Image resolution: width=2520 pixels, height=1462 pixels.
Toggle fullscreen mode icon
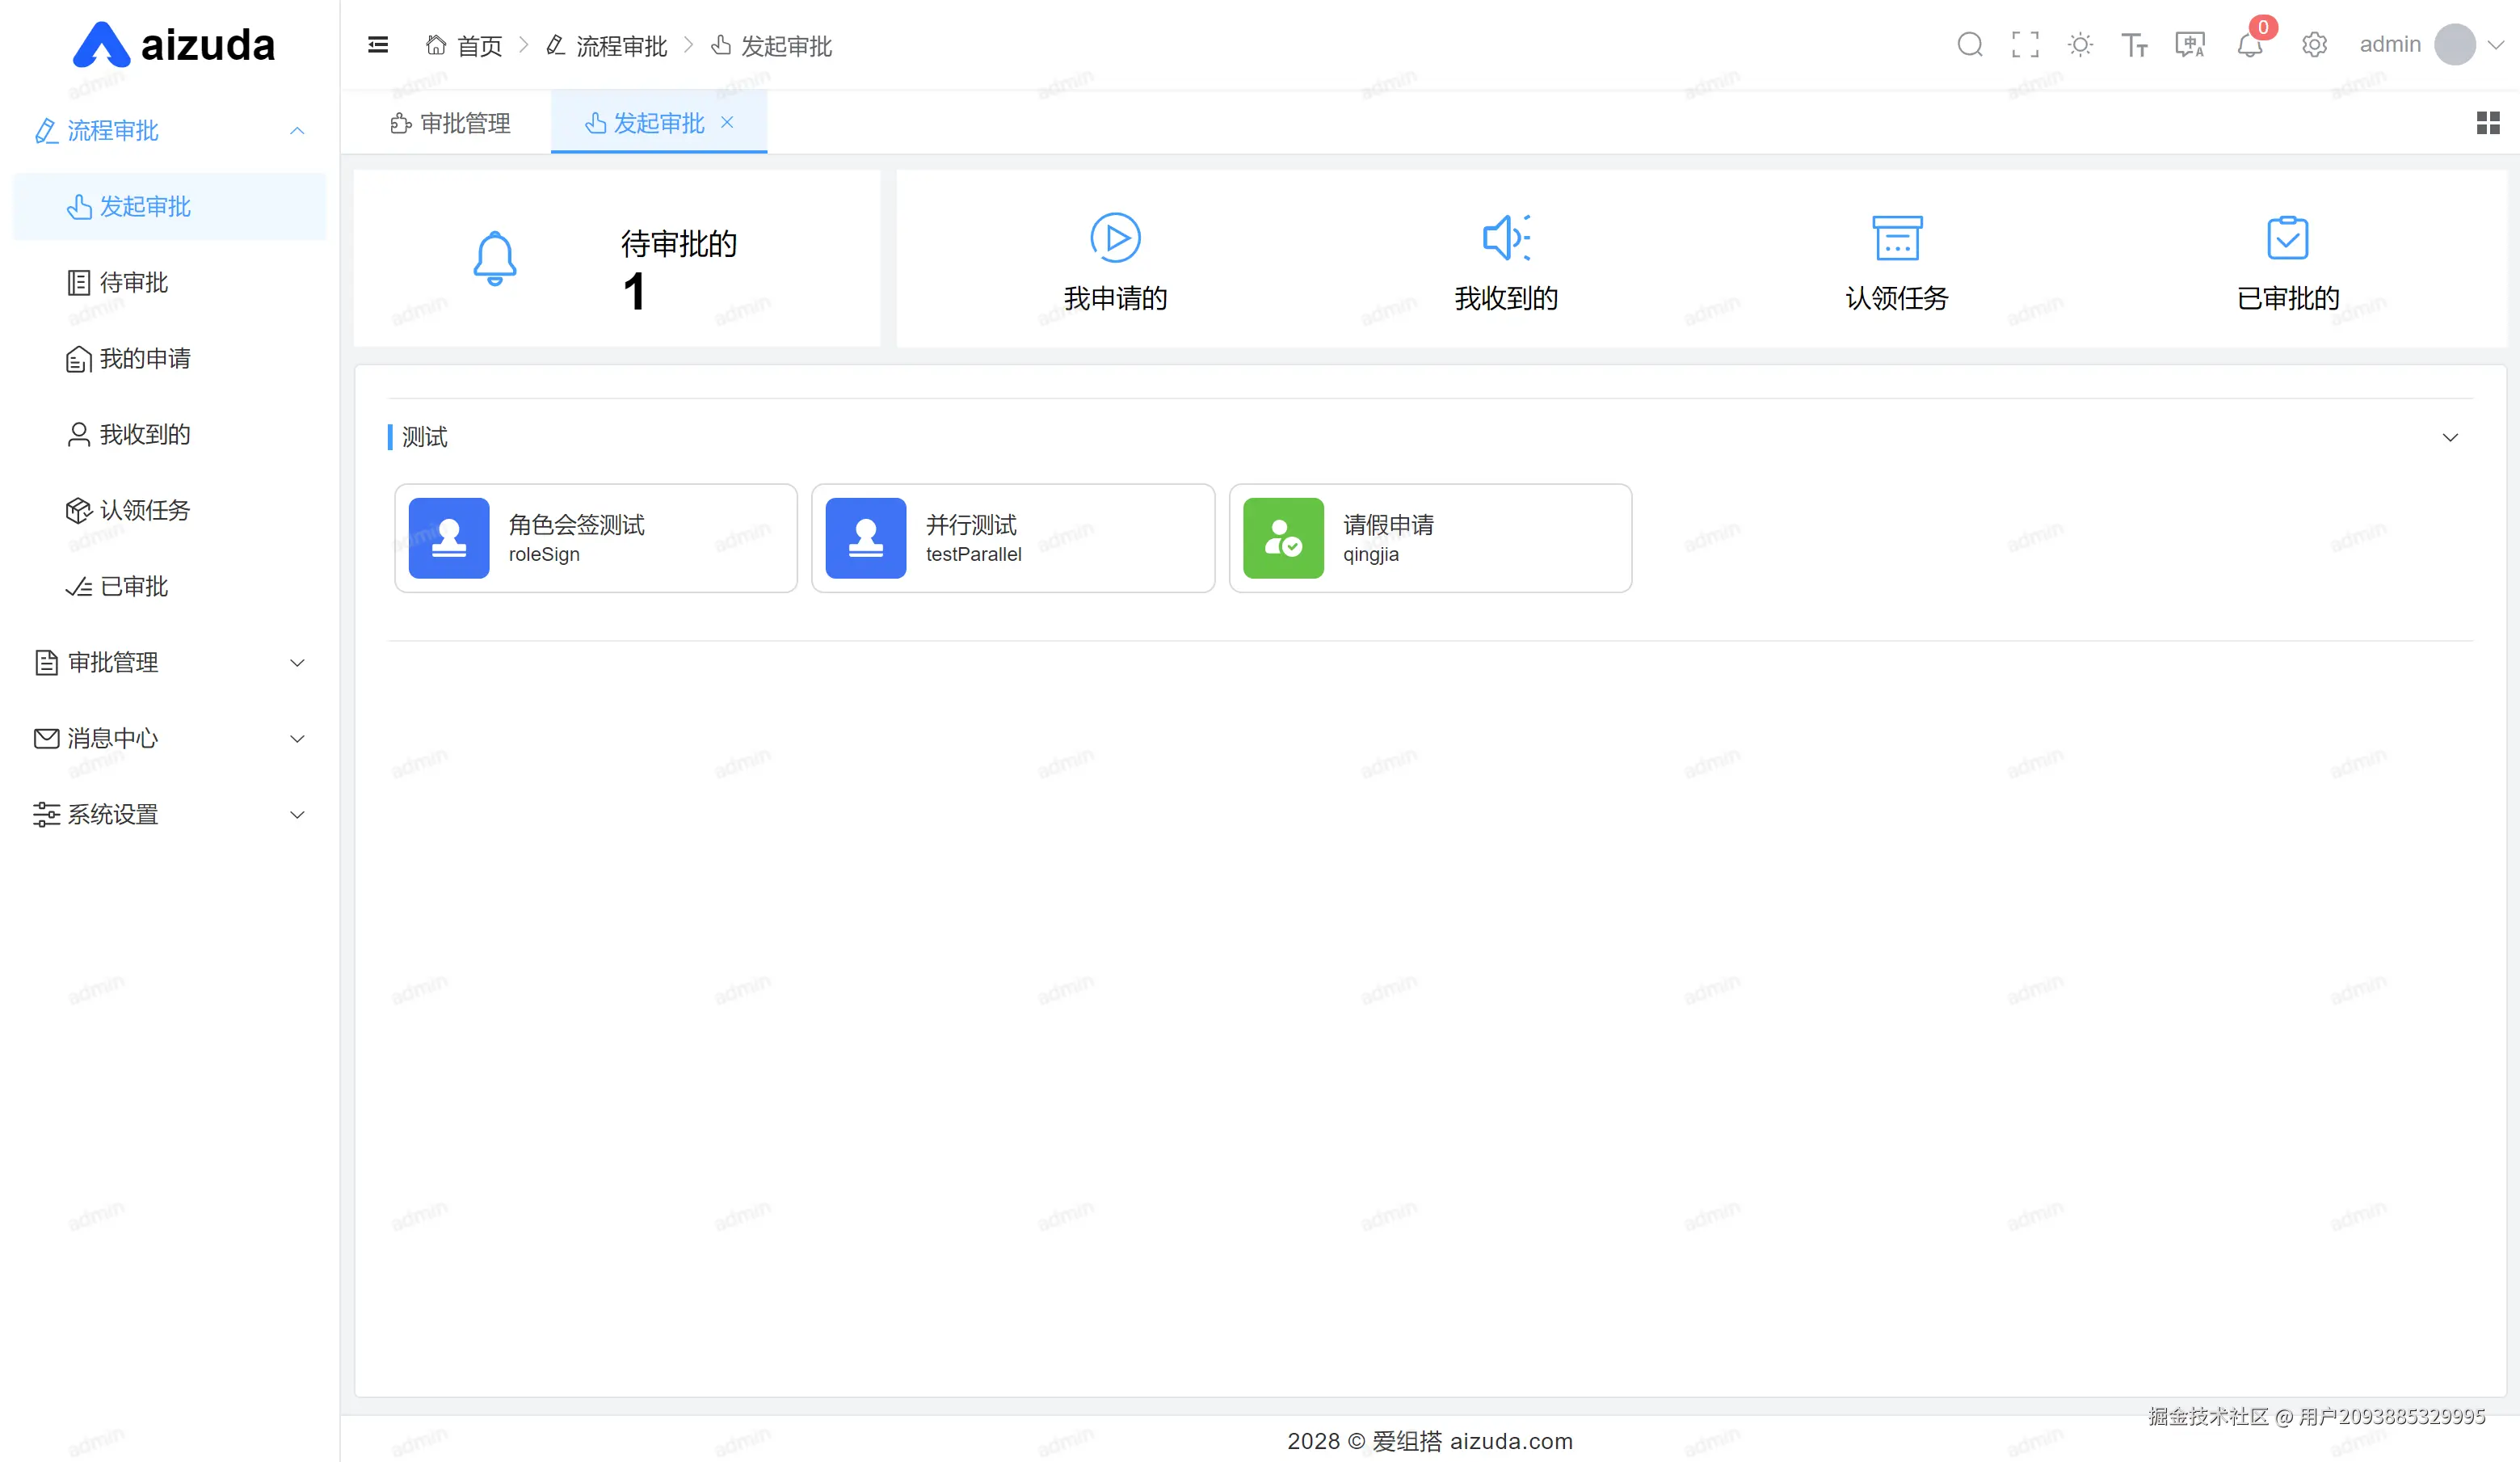pos(2025,45)
